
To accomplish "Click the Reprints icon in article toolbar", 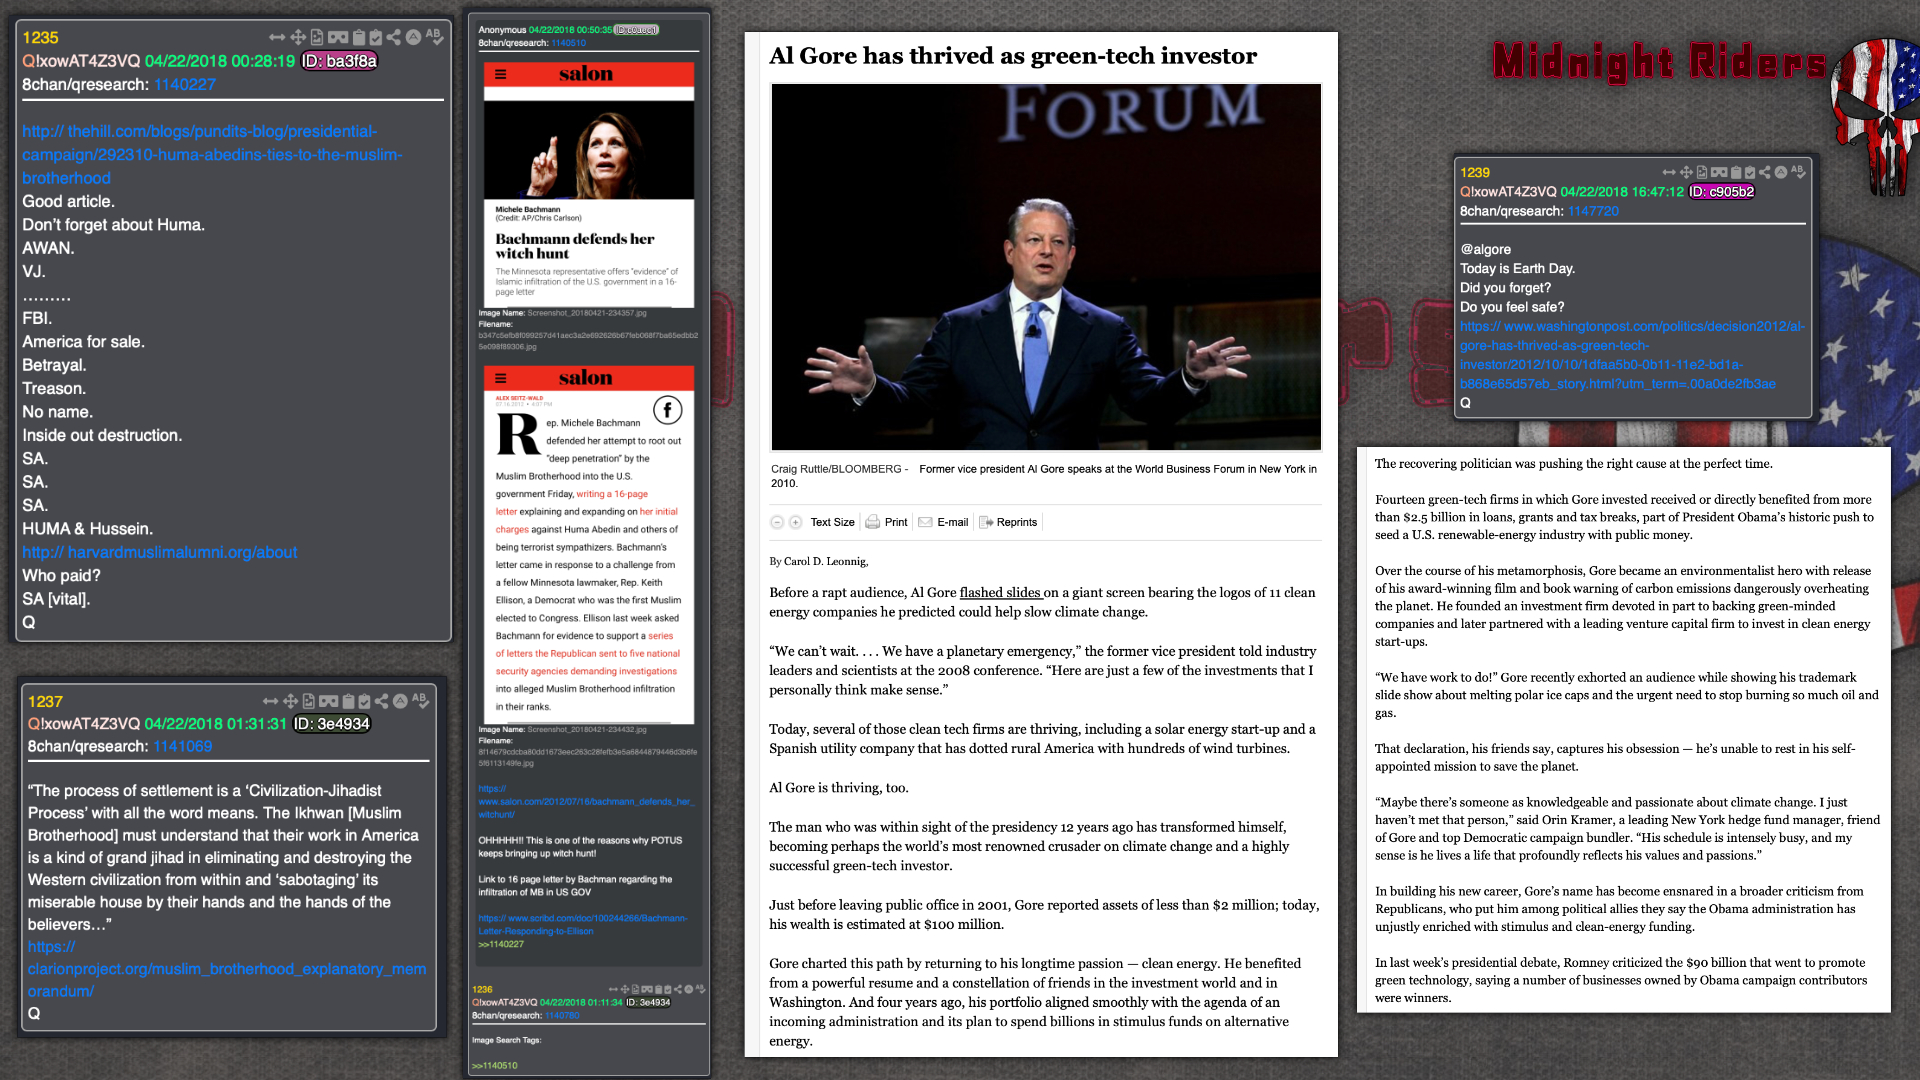I will pos(986,522).
